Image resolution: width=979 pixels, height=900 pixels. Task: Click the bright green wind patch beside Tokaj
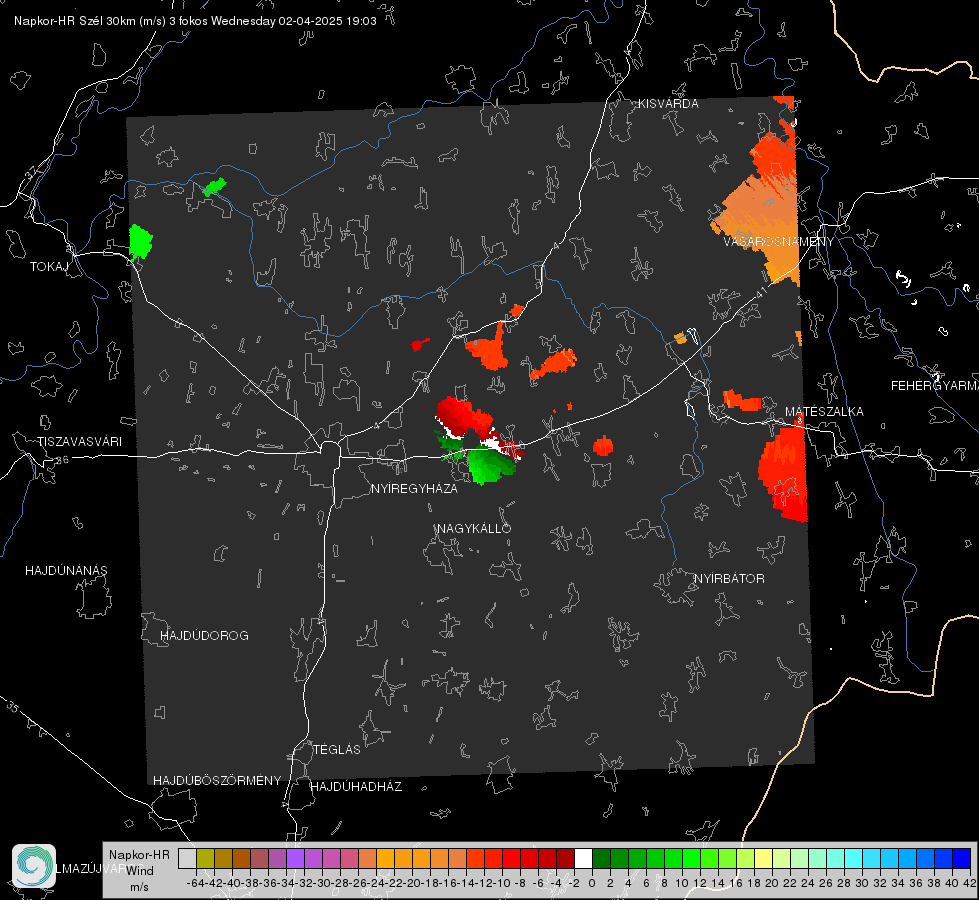[x=140, y=242]
